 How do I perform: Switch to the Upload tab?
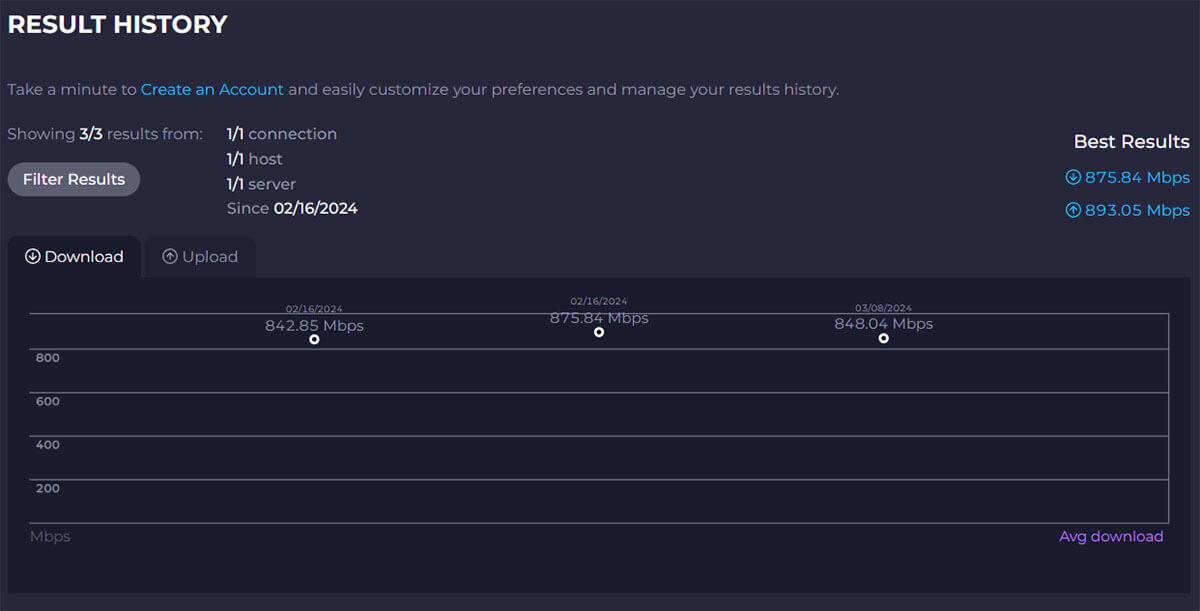(x=200, y=257)
